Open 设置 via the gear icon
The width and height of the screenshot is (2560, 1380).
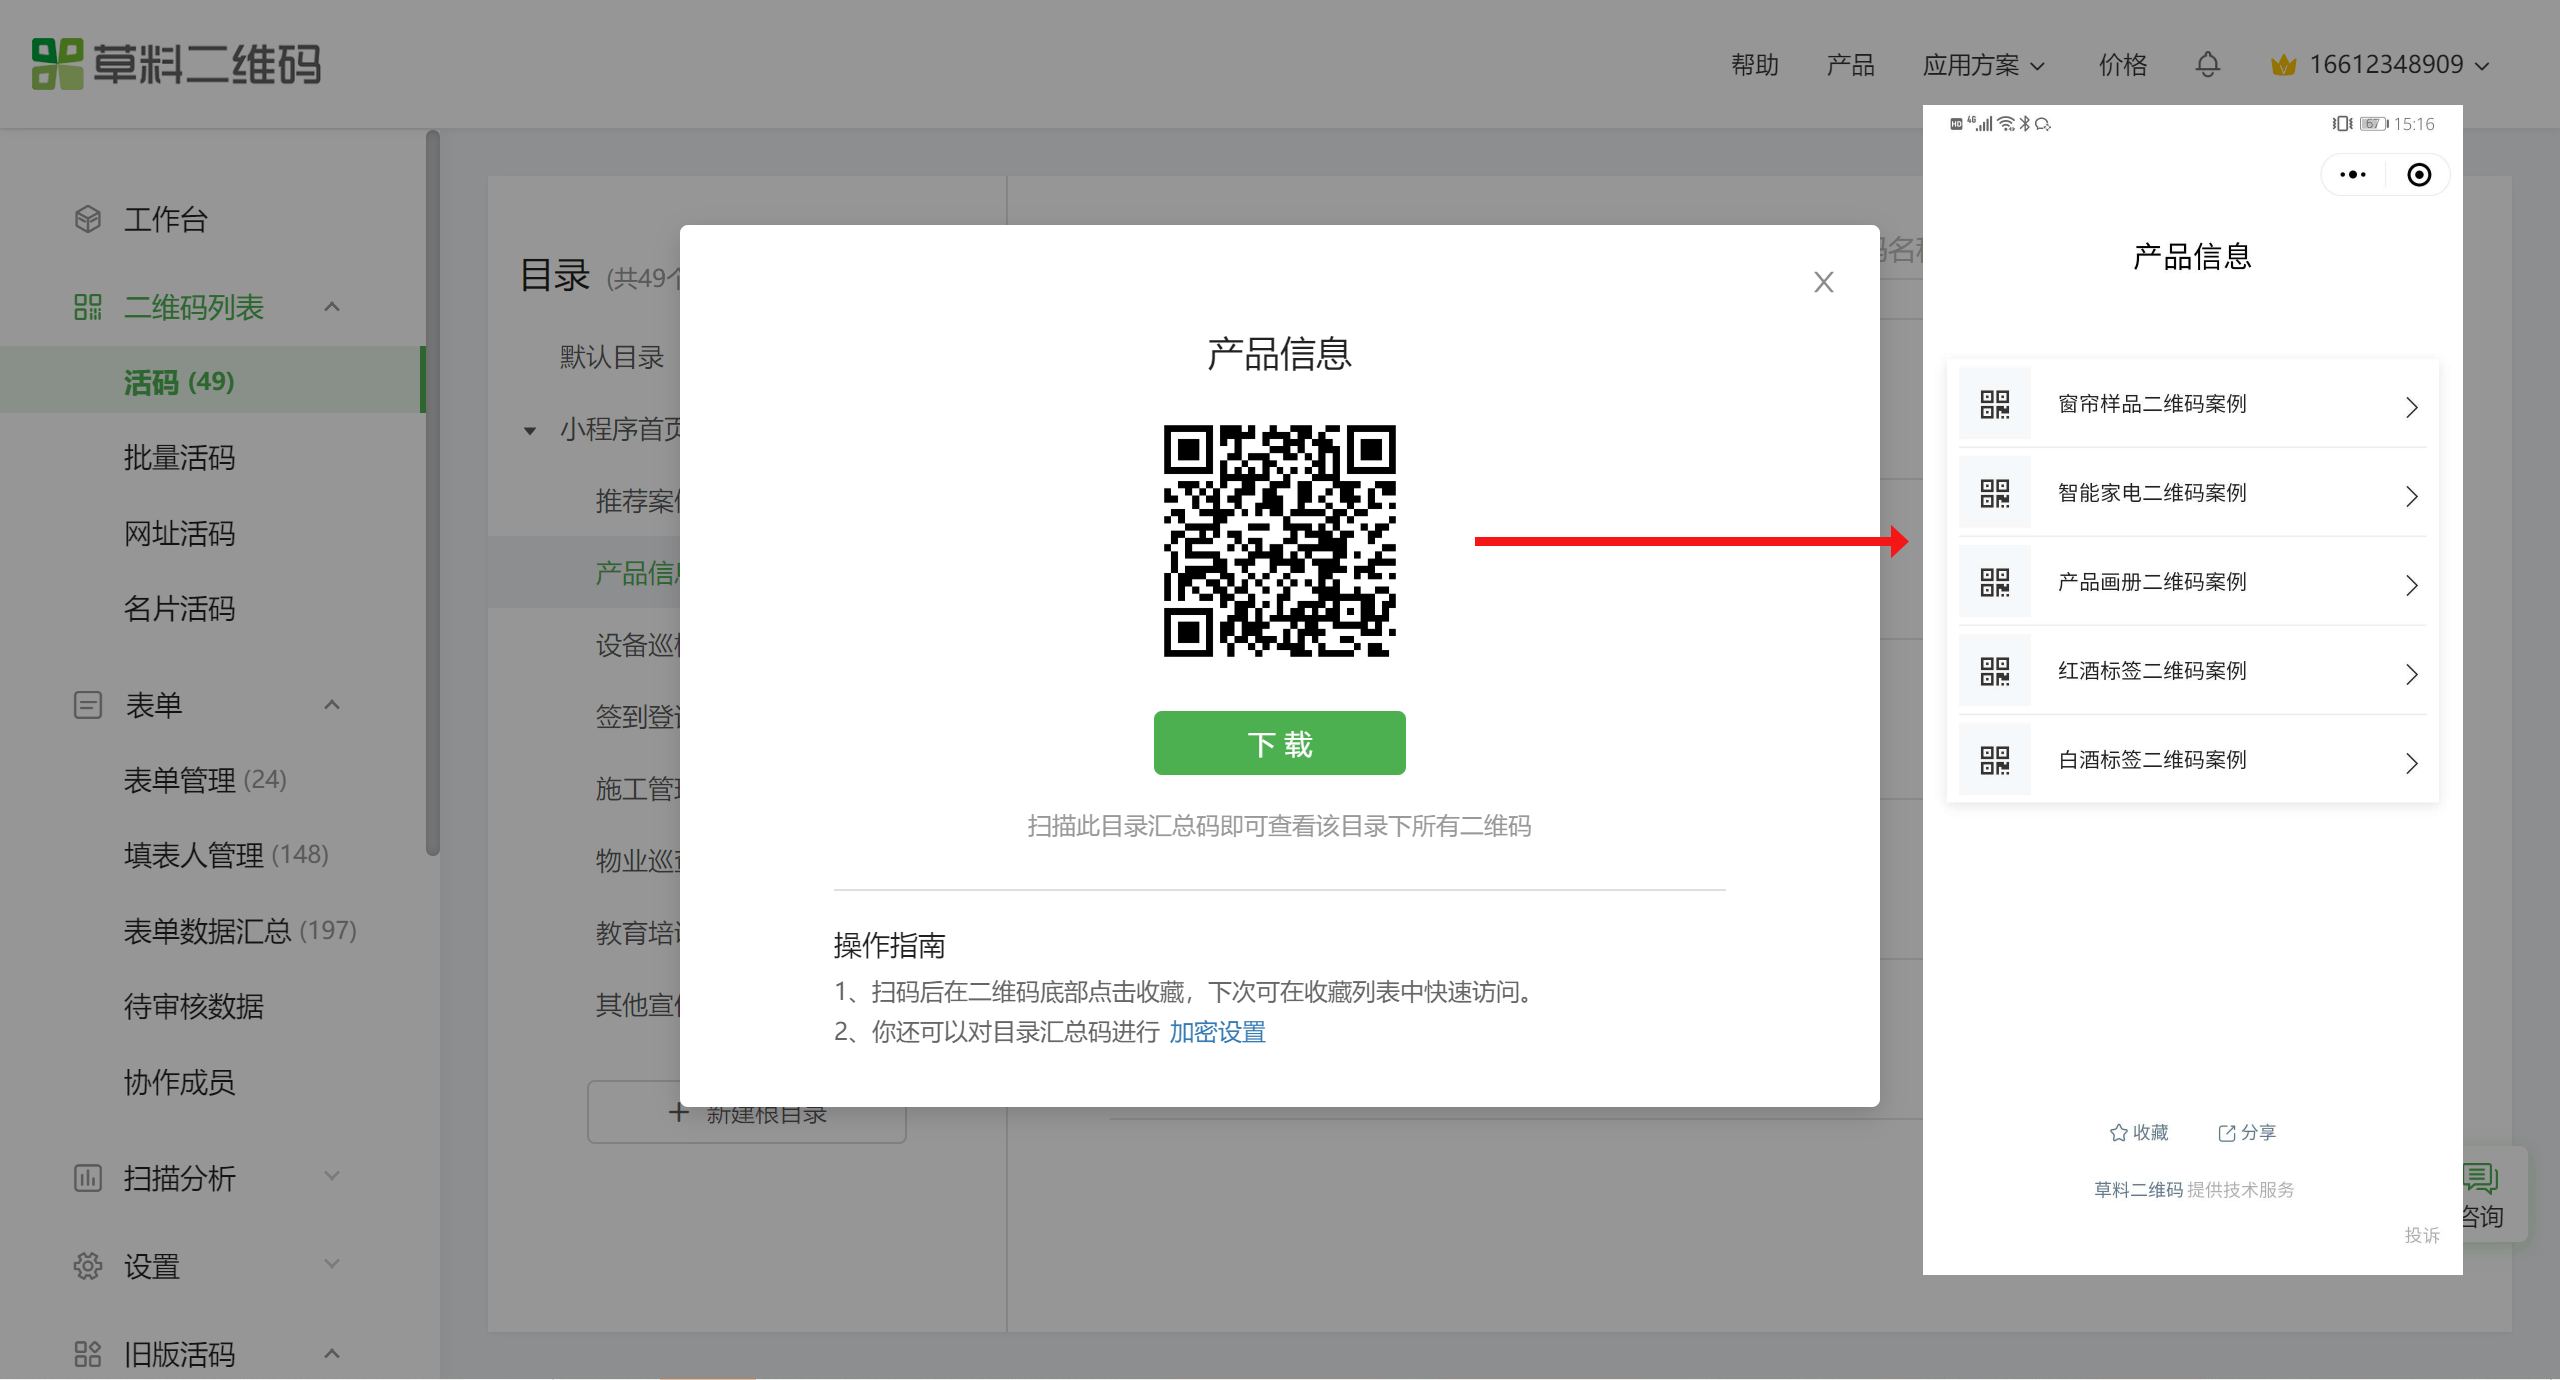[87, 1265]
